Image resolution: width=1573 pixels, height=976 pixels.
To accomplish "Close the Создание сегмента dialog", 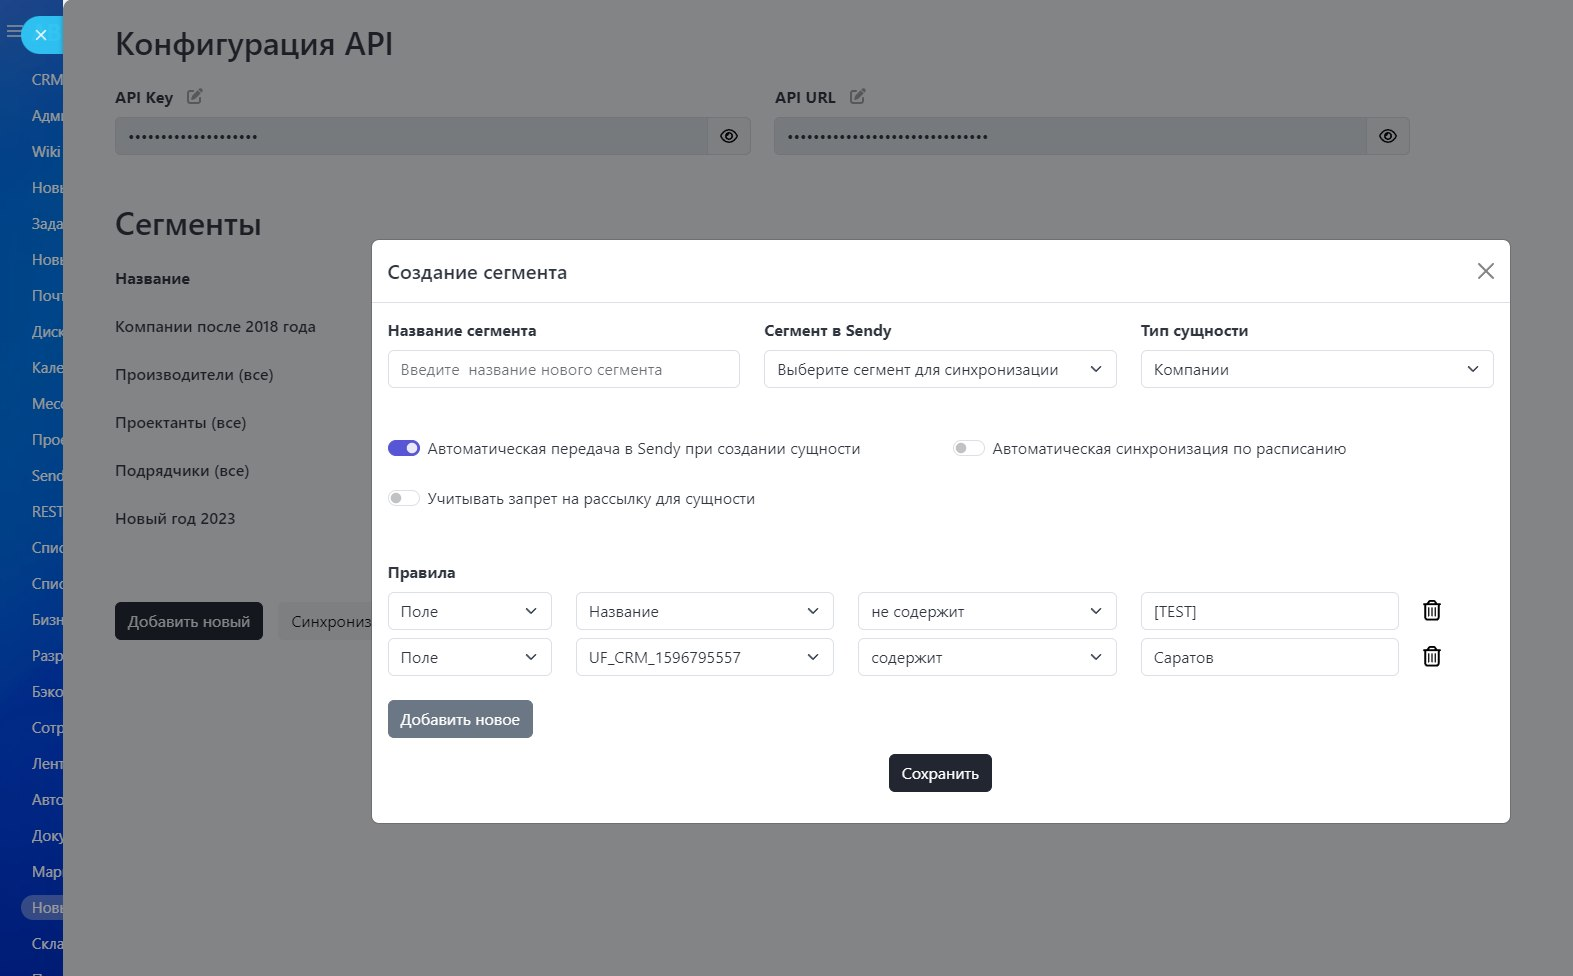I will (1485, 271).
